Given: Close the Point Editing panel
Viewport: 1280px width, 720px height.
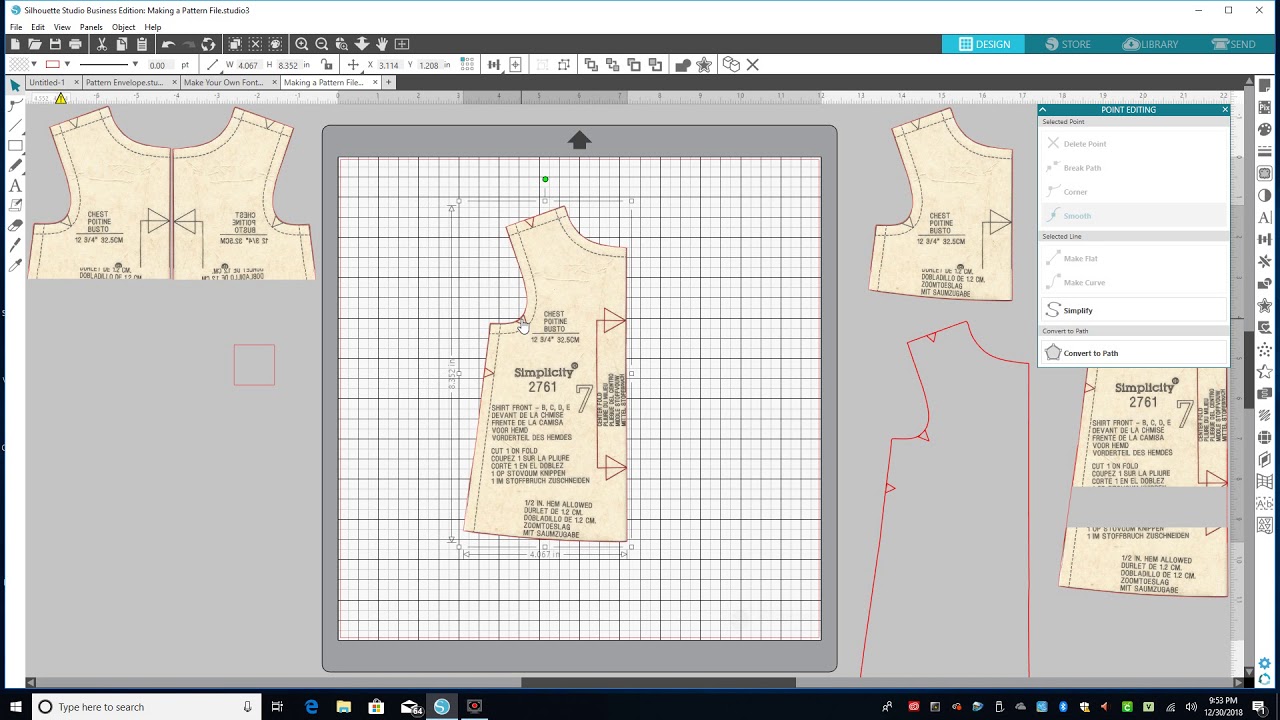Looking at the screenshot, I should [1225, 110].
